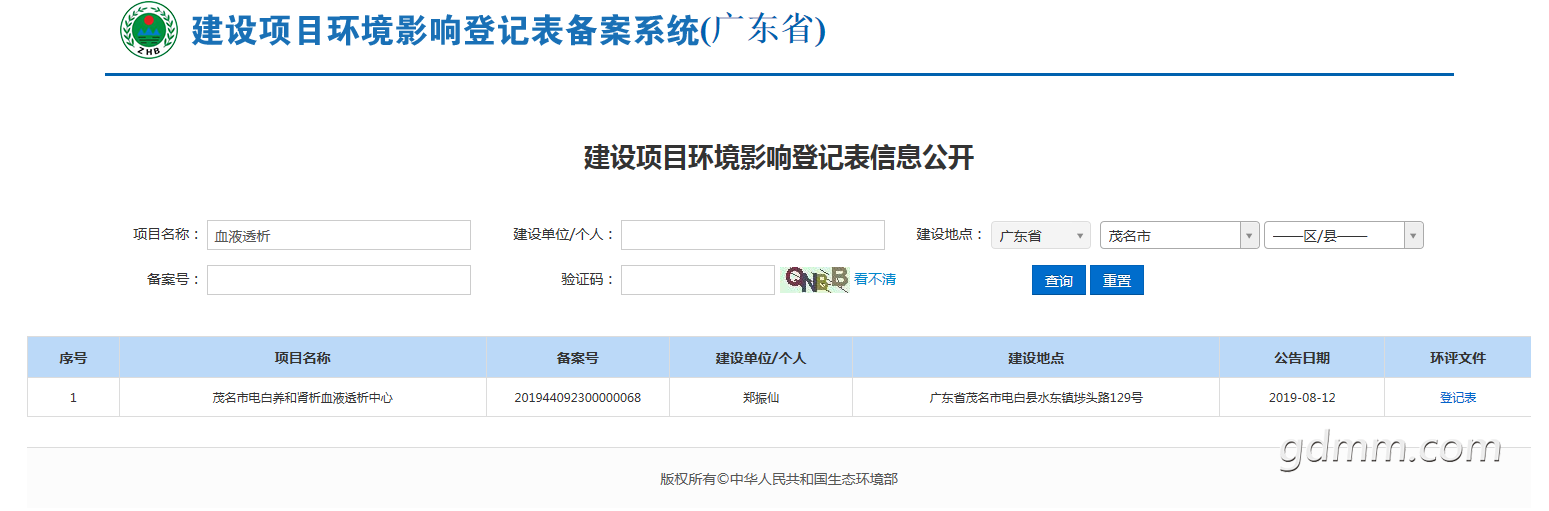1549x511 pixels.
Task: Open the 茂名市 city dropdown
Action: click(x=1179, y=235)
